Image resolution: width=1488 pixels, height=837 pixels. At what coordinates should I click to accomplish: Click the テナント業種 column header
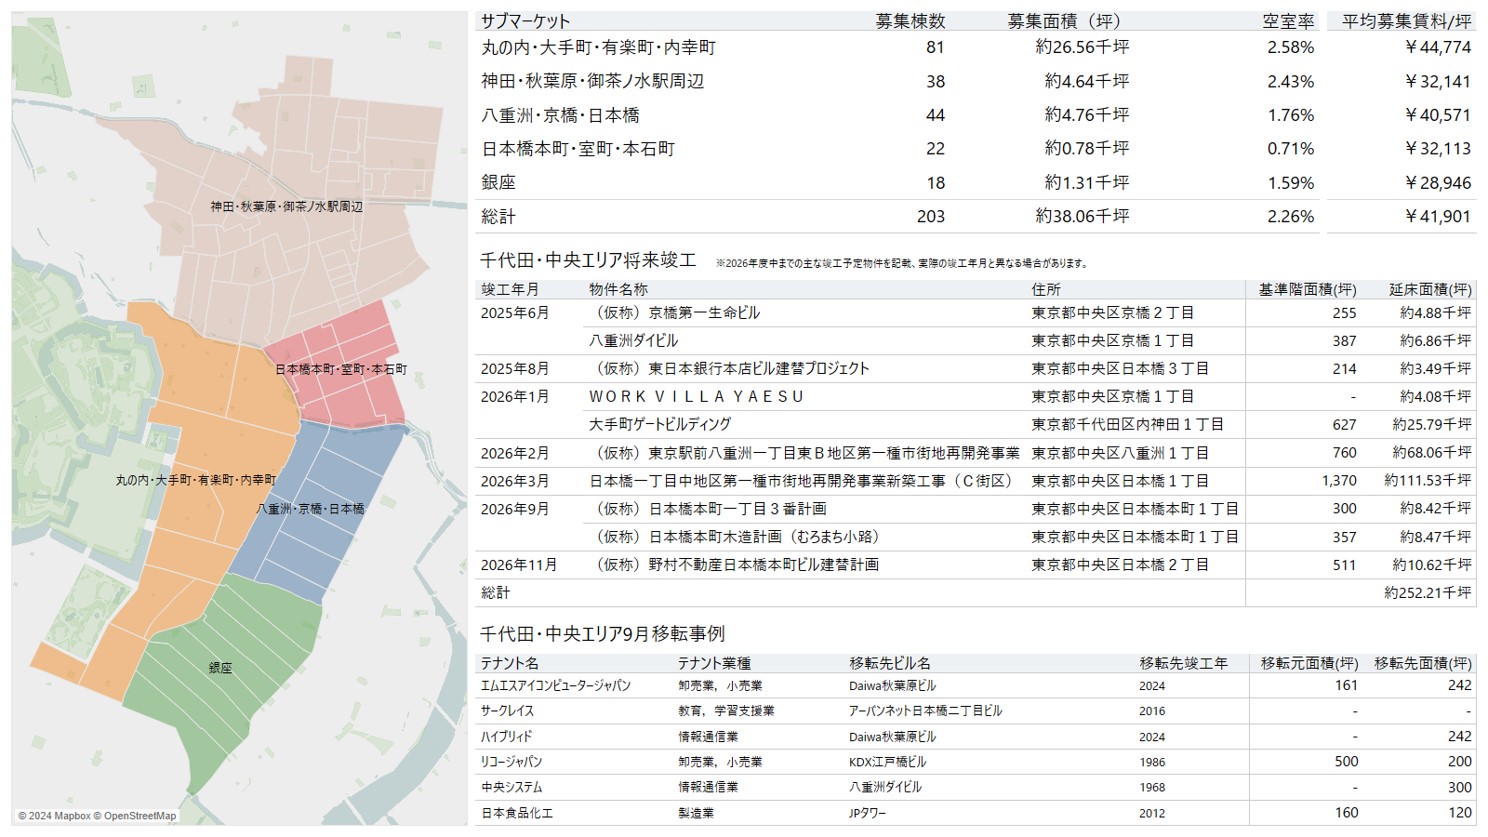tap(714, 663)
